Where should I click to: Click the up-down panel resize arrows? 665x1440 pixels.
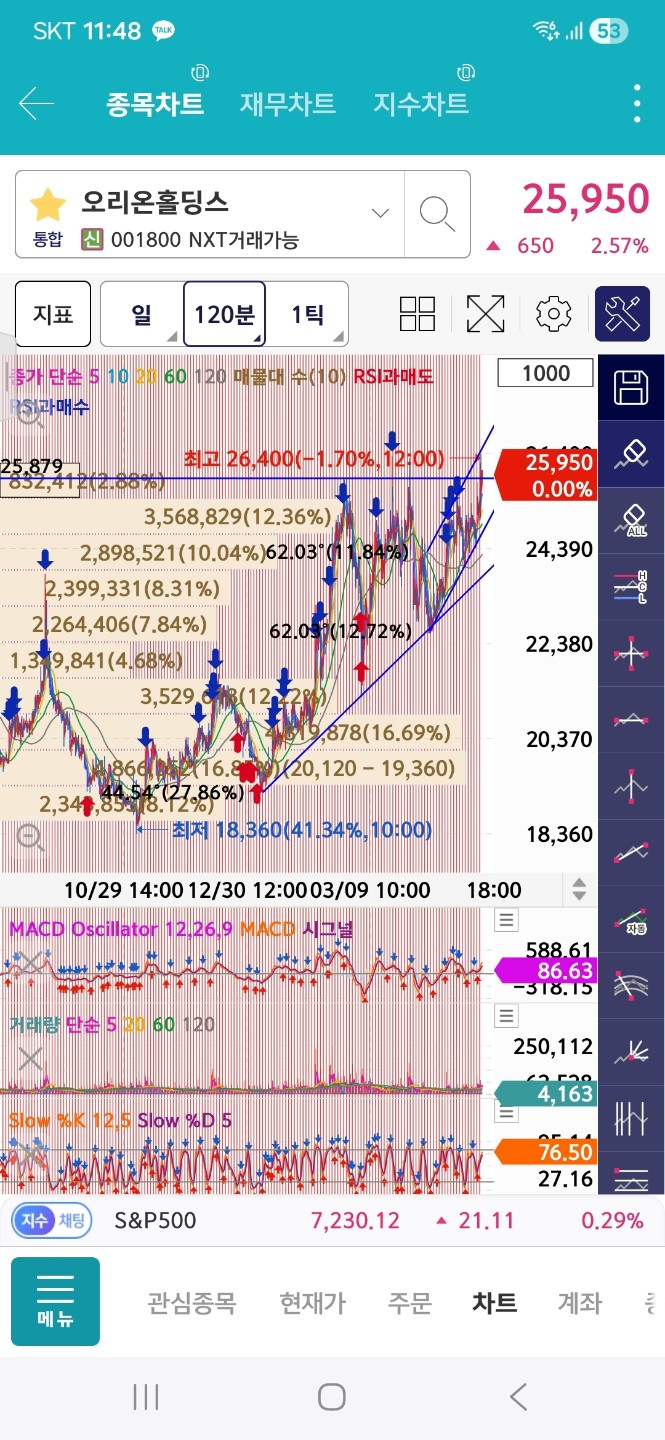[578, 889]
